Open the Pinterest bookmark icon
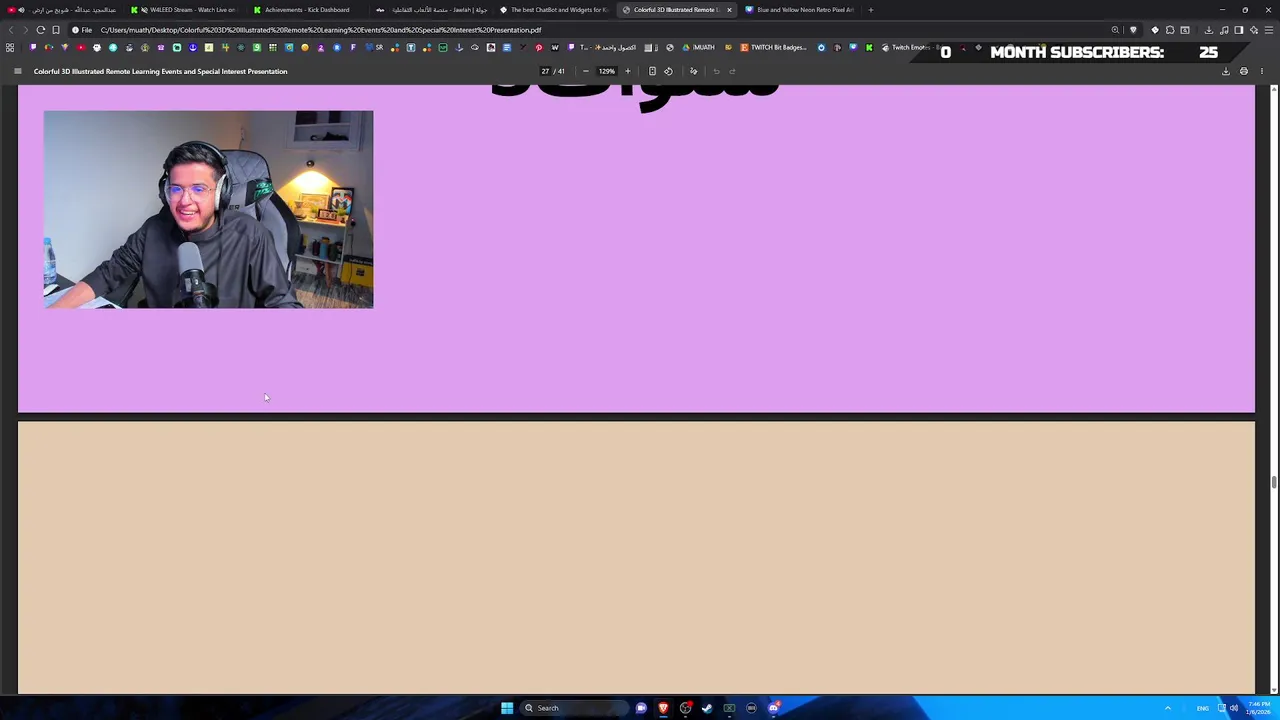The width and height of the screenshot is (1280, 720). coord(538,47)
